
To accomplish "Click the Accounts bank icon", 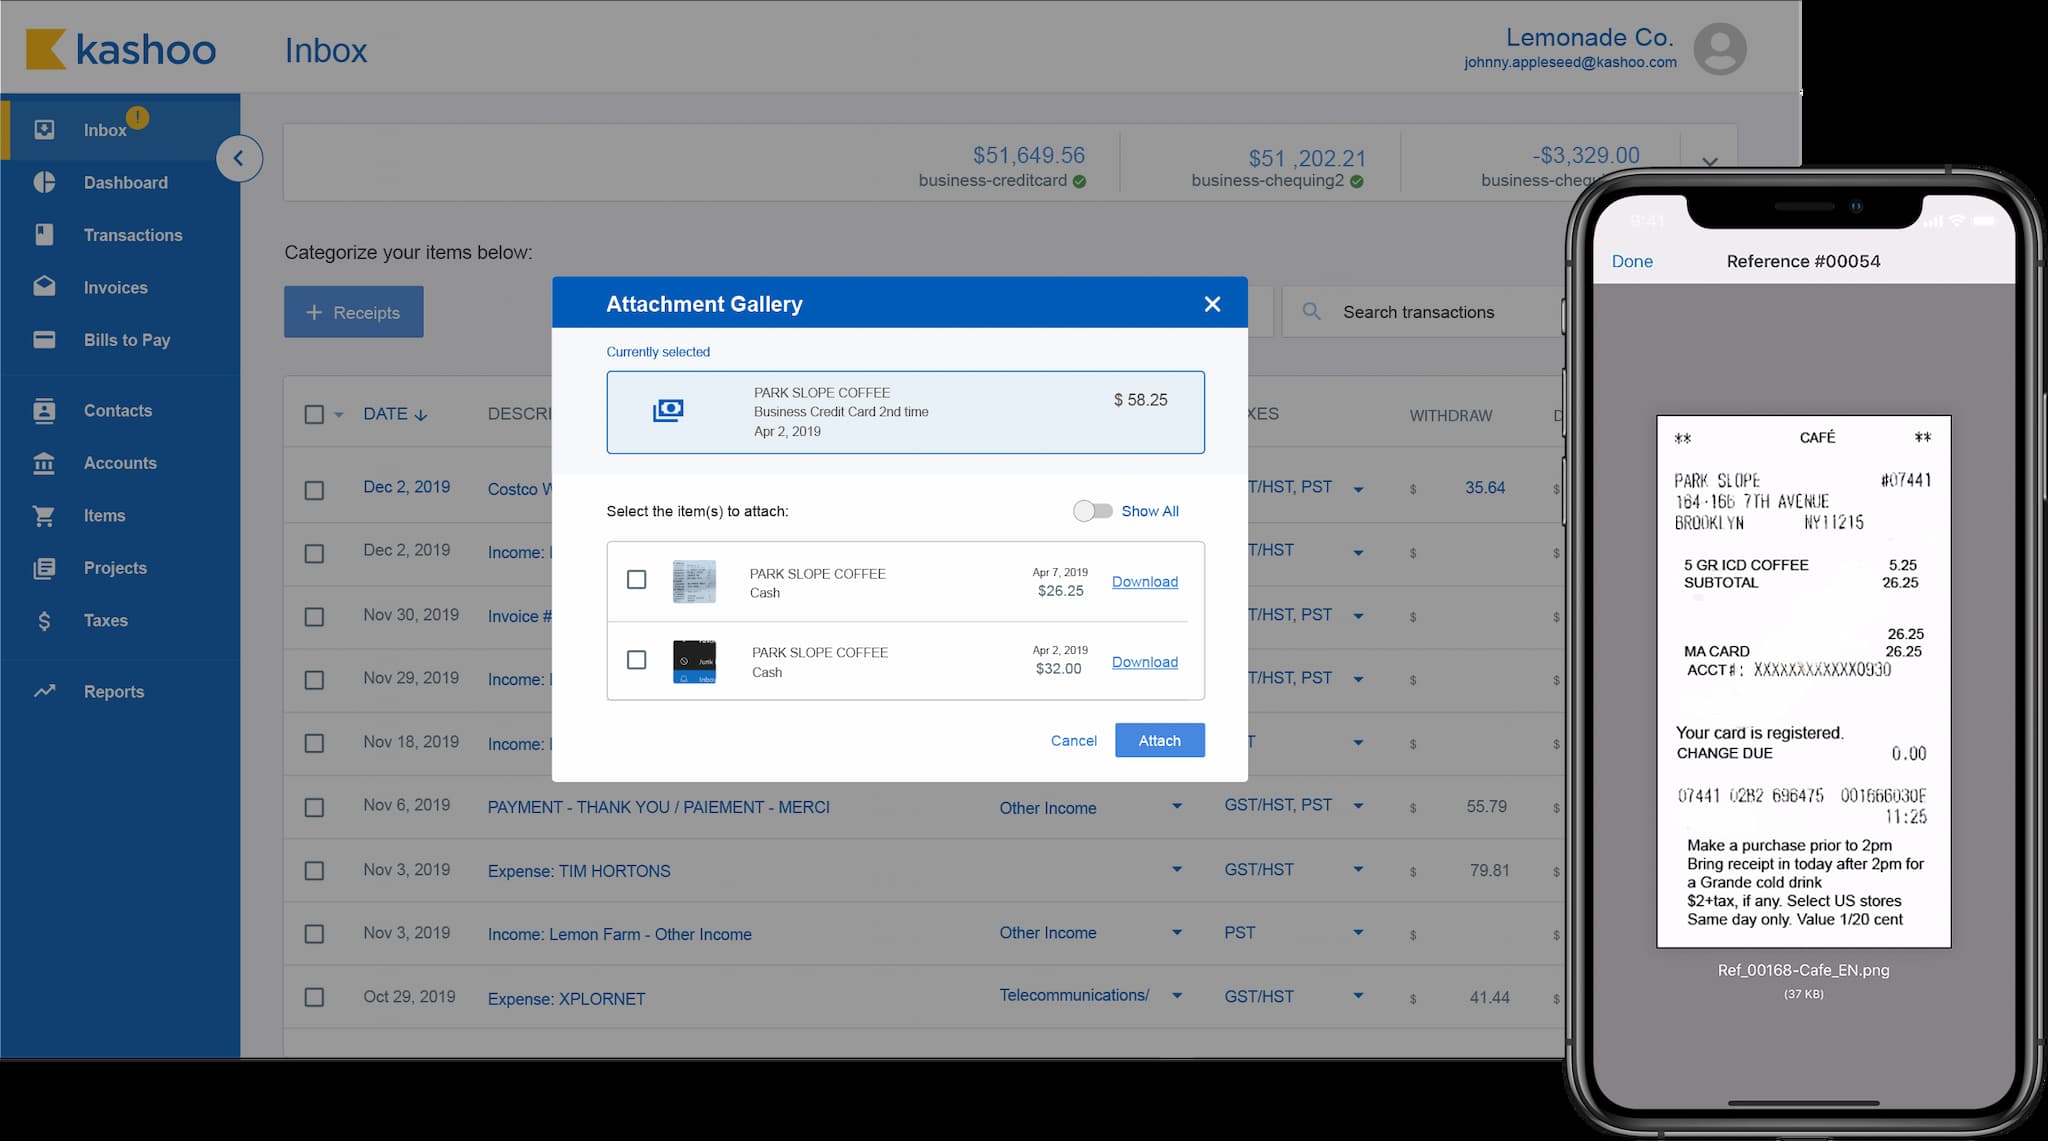I will tap(44, 463).
